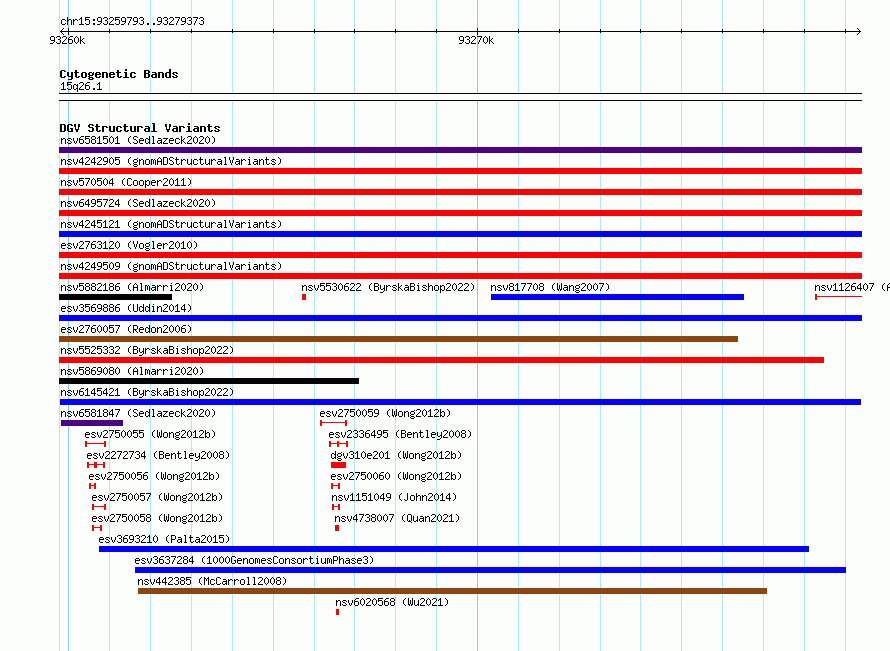Click the nsv5869080 (Almarri2020) black bar
890x651 pixels.
pos(209,381)
